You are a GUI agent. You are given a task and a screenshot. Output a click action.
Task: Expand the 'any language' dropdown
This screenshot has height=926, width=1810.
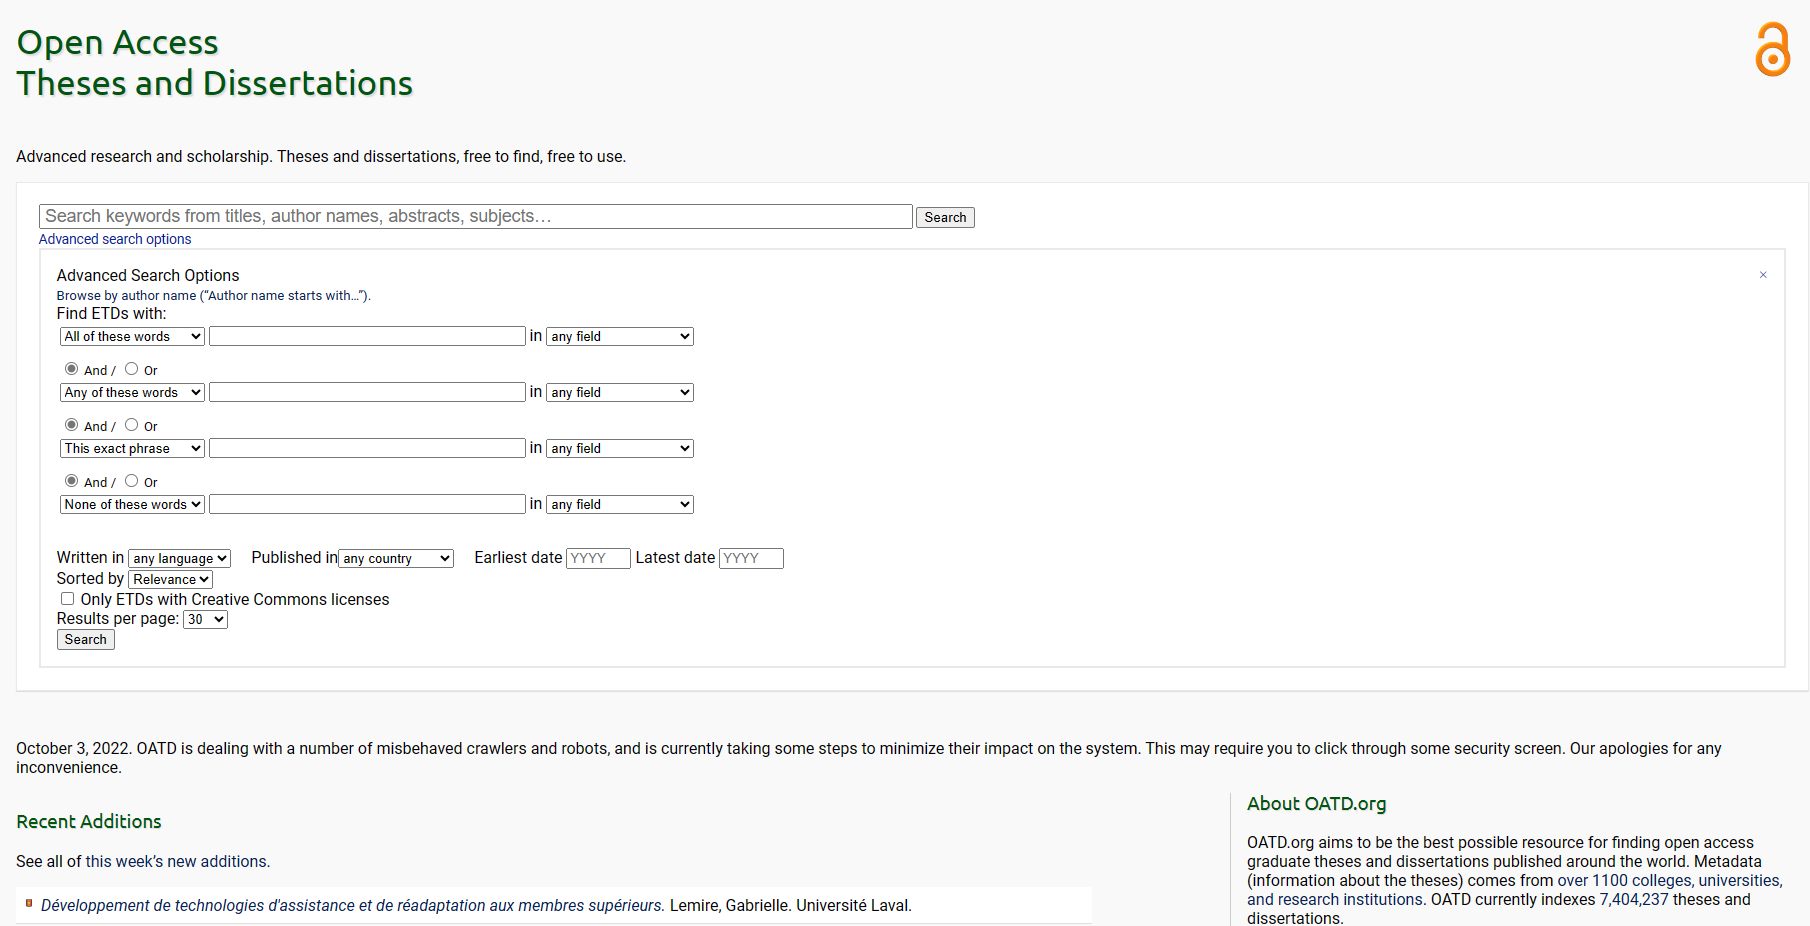(x=180, y=558)
